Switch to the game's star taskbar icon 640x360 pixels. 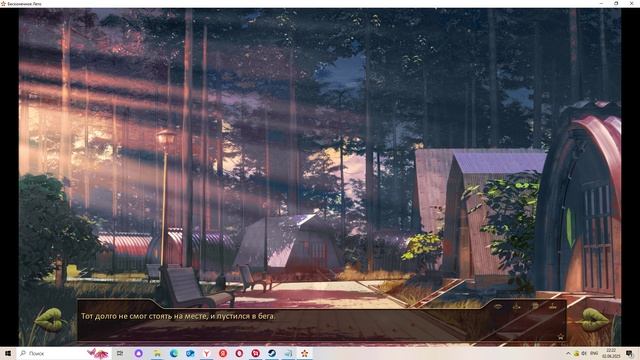coord(304,353)
